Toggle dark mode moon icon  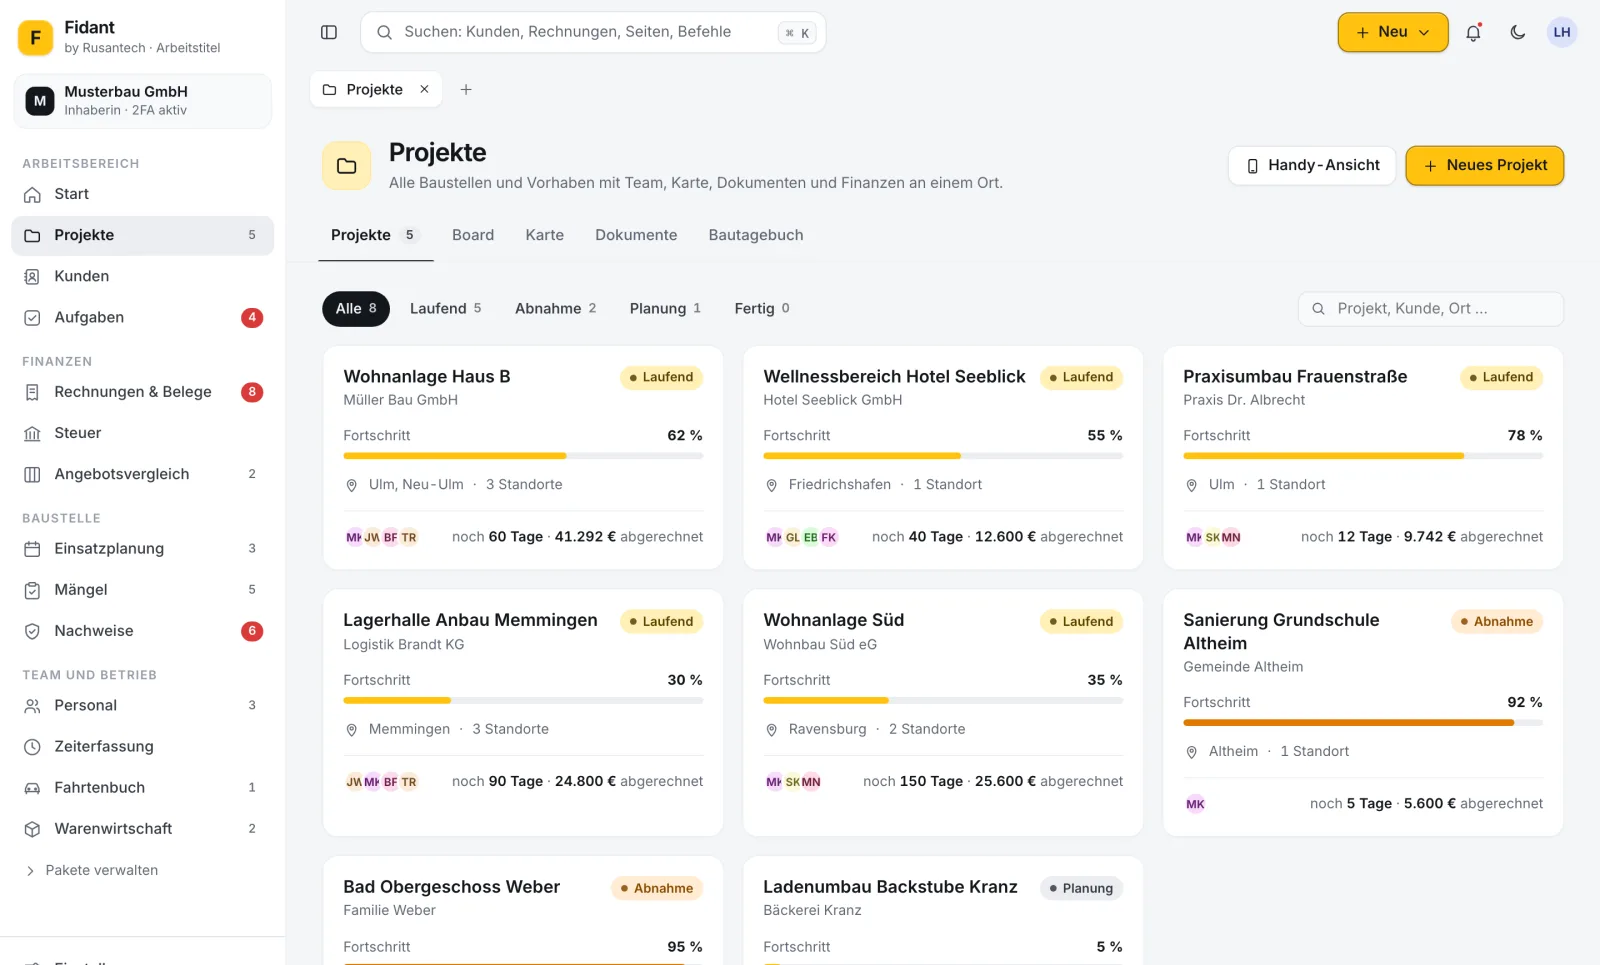1518,32
